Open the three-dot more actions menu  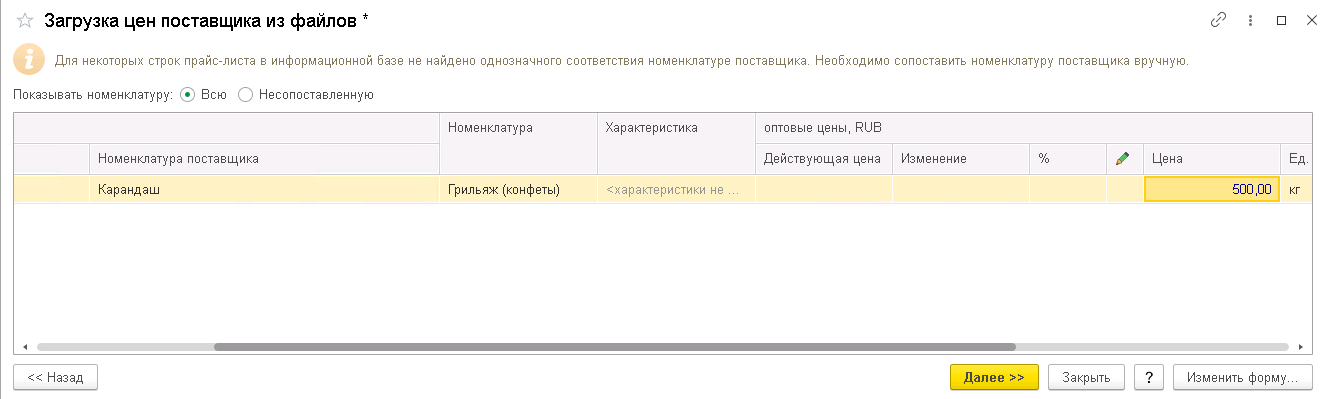(x=1250, y=20)
